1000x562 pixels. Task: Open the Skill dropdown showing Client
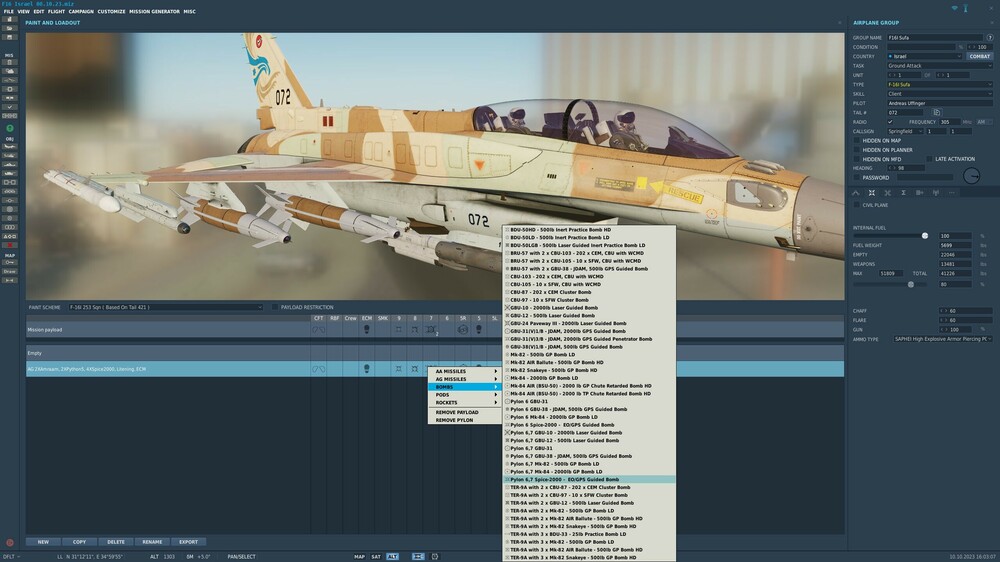(939, 94)
